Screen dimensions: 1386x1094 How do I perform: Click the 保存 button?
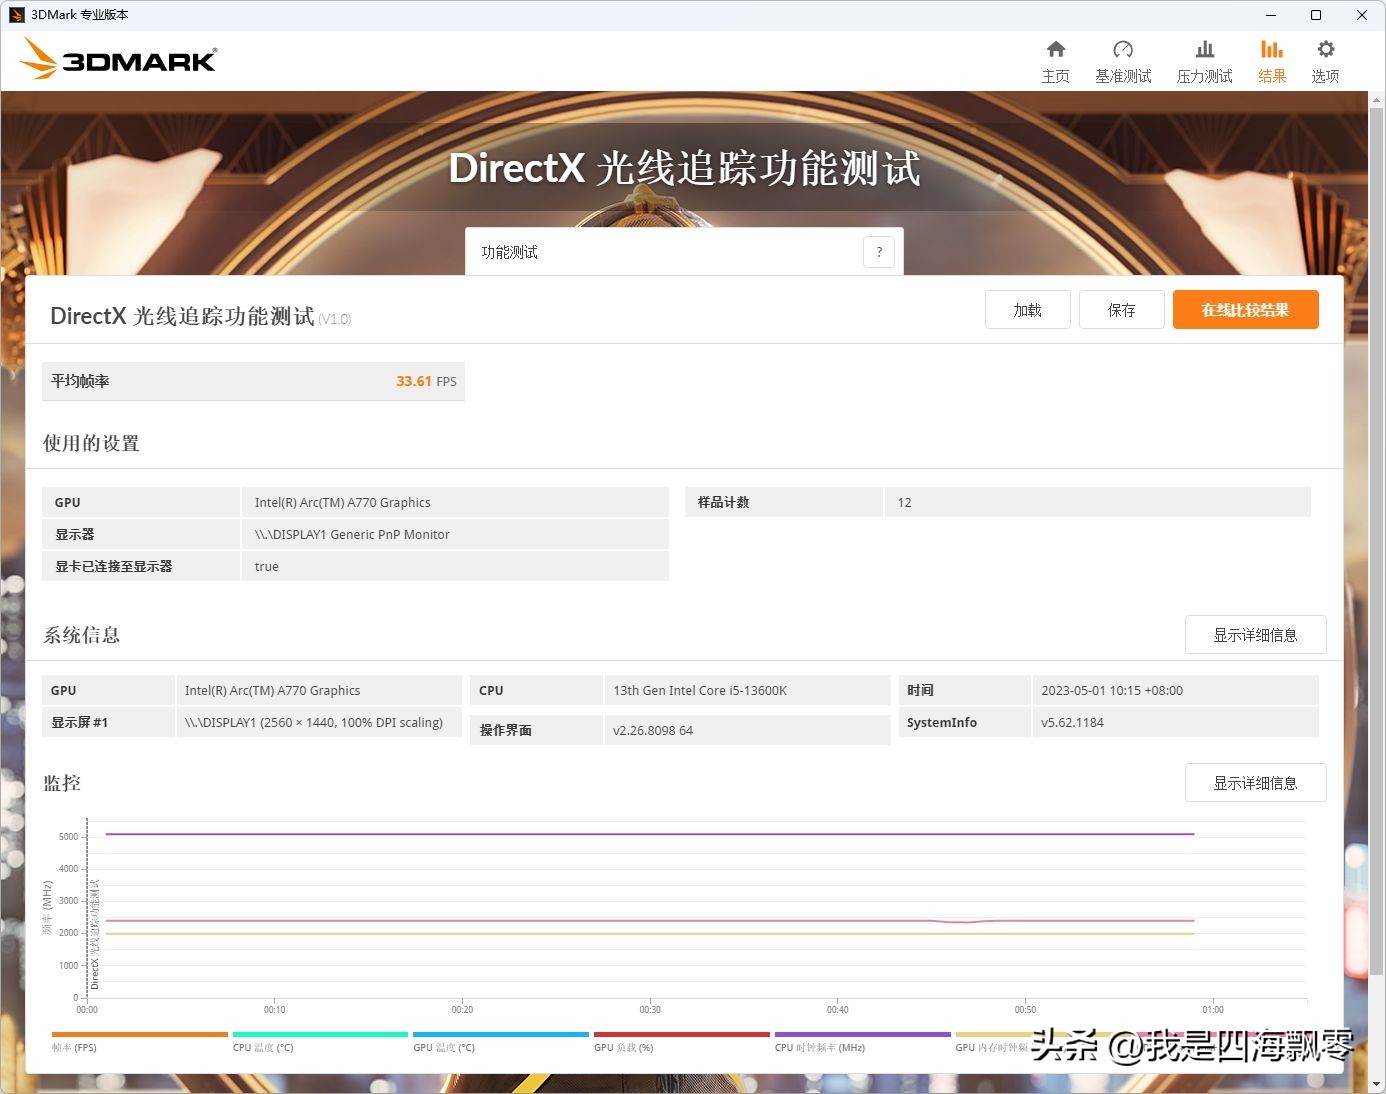pyautogui.click(x=1121, y=309)
